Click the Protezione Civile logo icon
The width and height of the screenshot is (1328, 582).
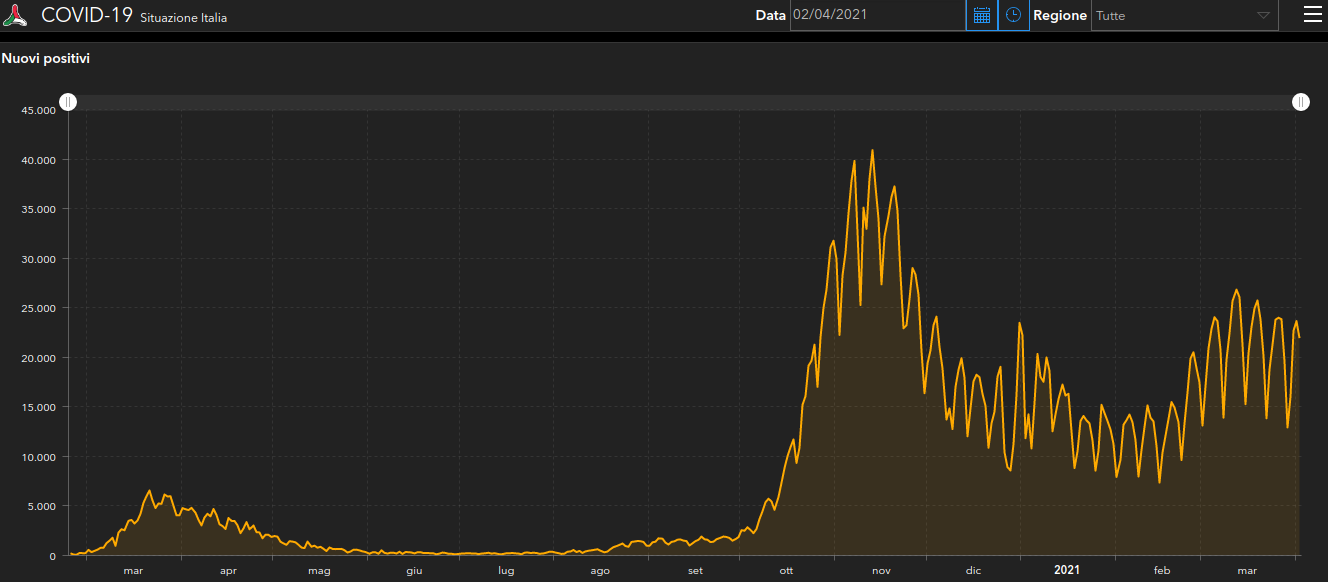[x=17, y=15]
